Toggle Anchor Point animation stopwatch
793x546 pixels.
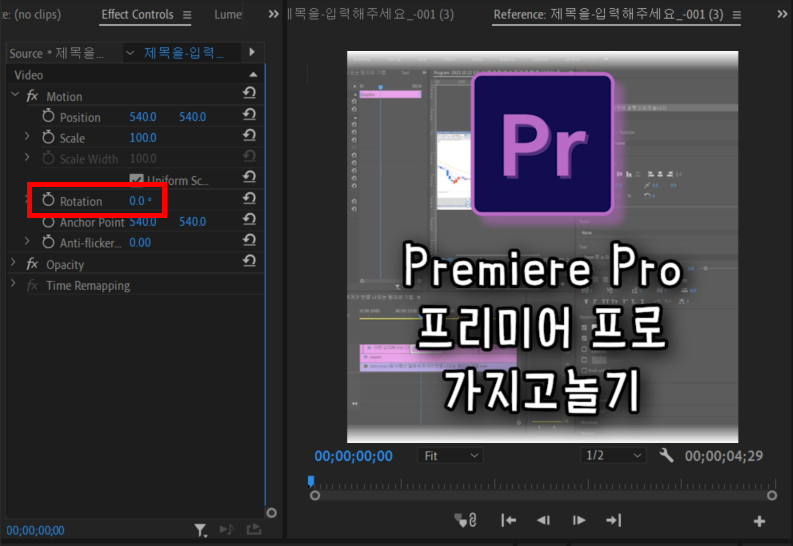tap(48, 222)
